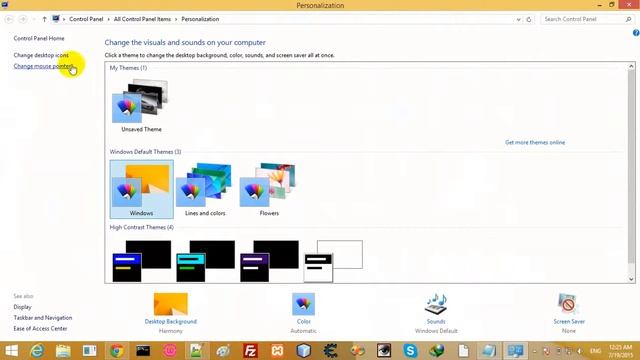Expand the address bar history dropdown

[x=518, y=19]
